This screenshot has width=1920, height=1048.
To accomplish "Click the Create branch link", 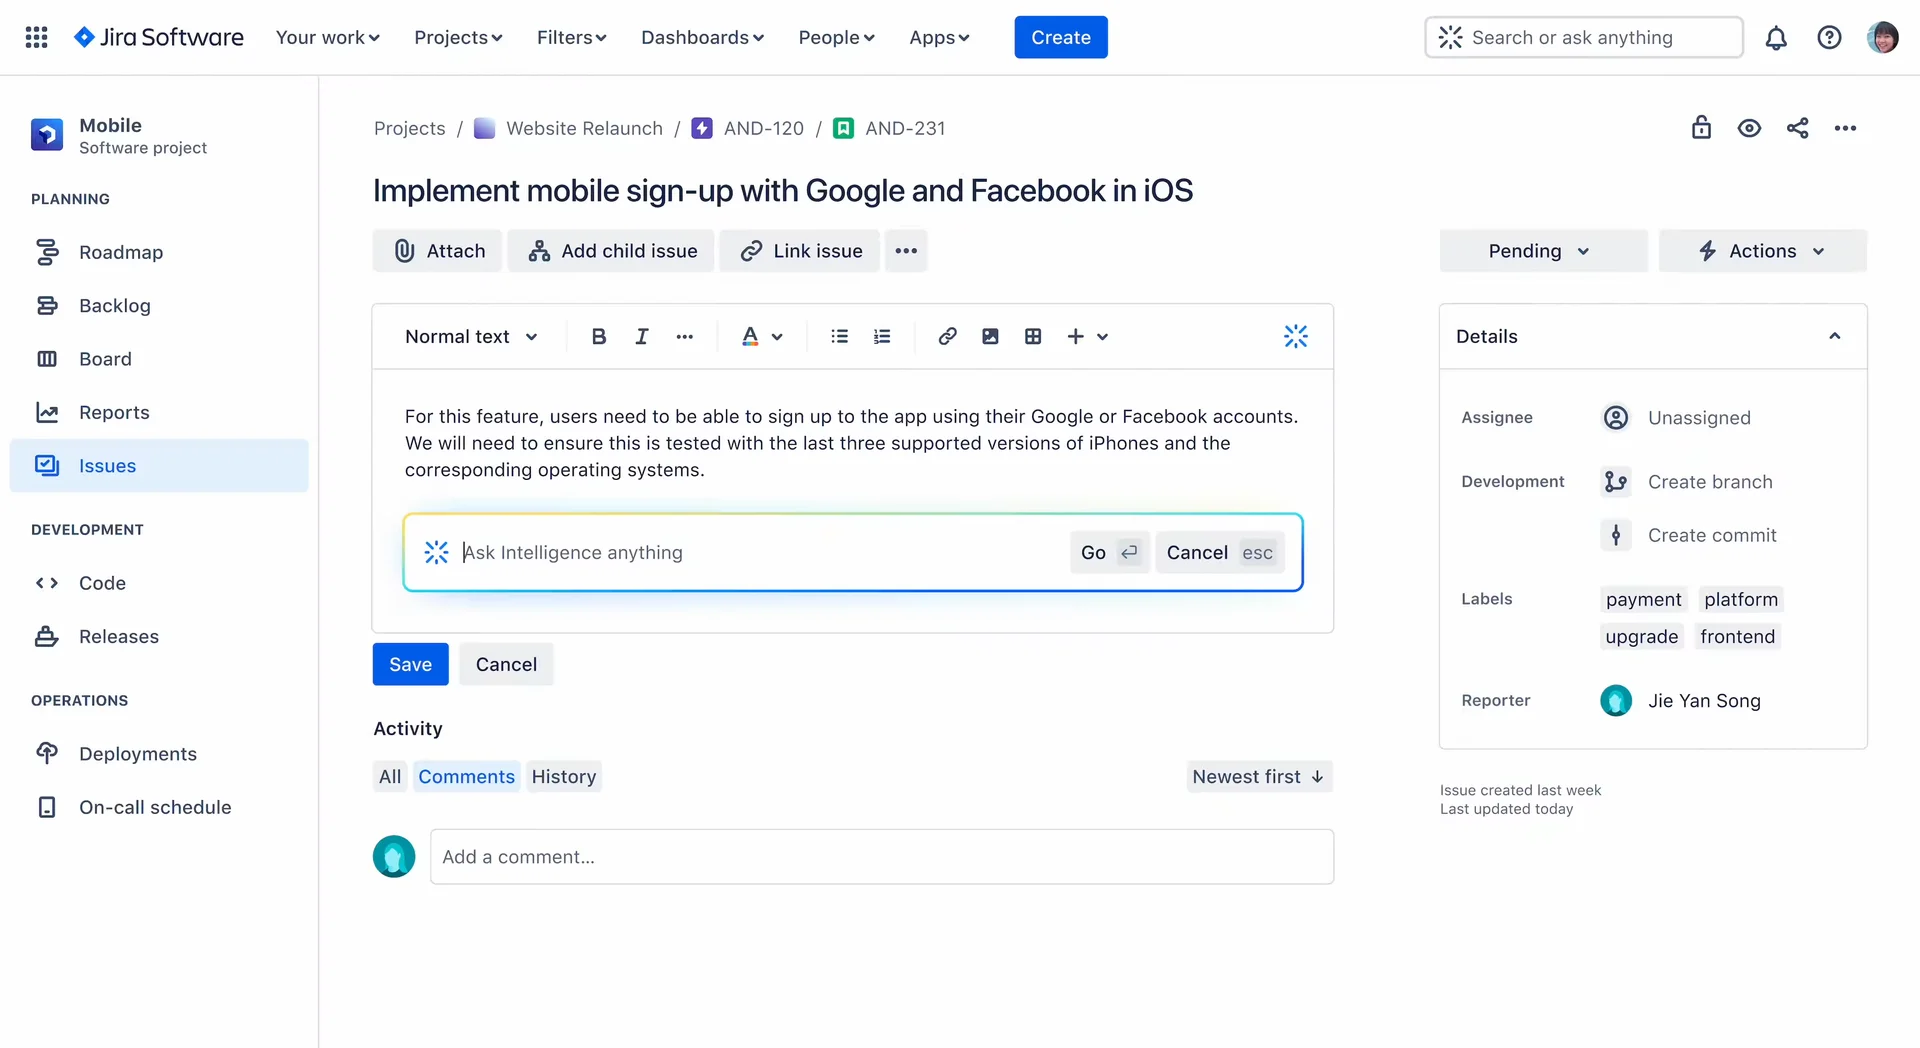I will 1709,482.
